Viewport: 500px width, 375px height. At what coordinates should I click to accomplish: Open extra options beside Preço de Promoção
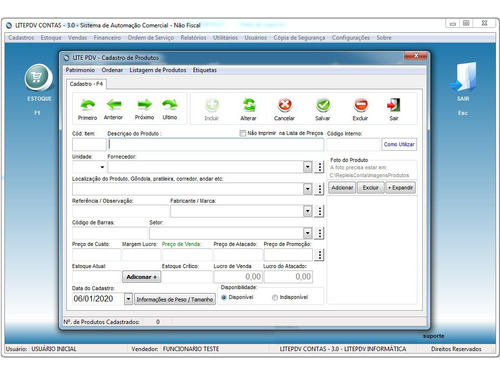coord(319,255)
